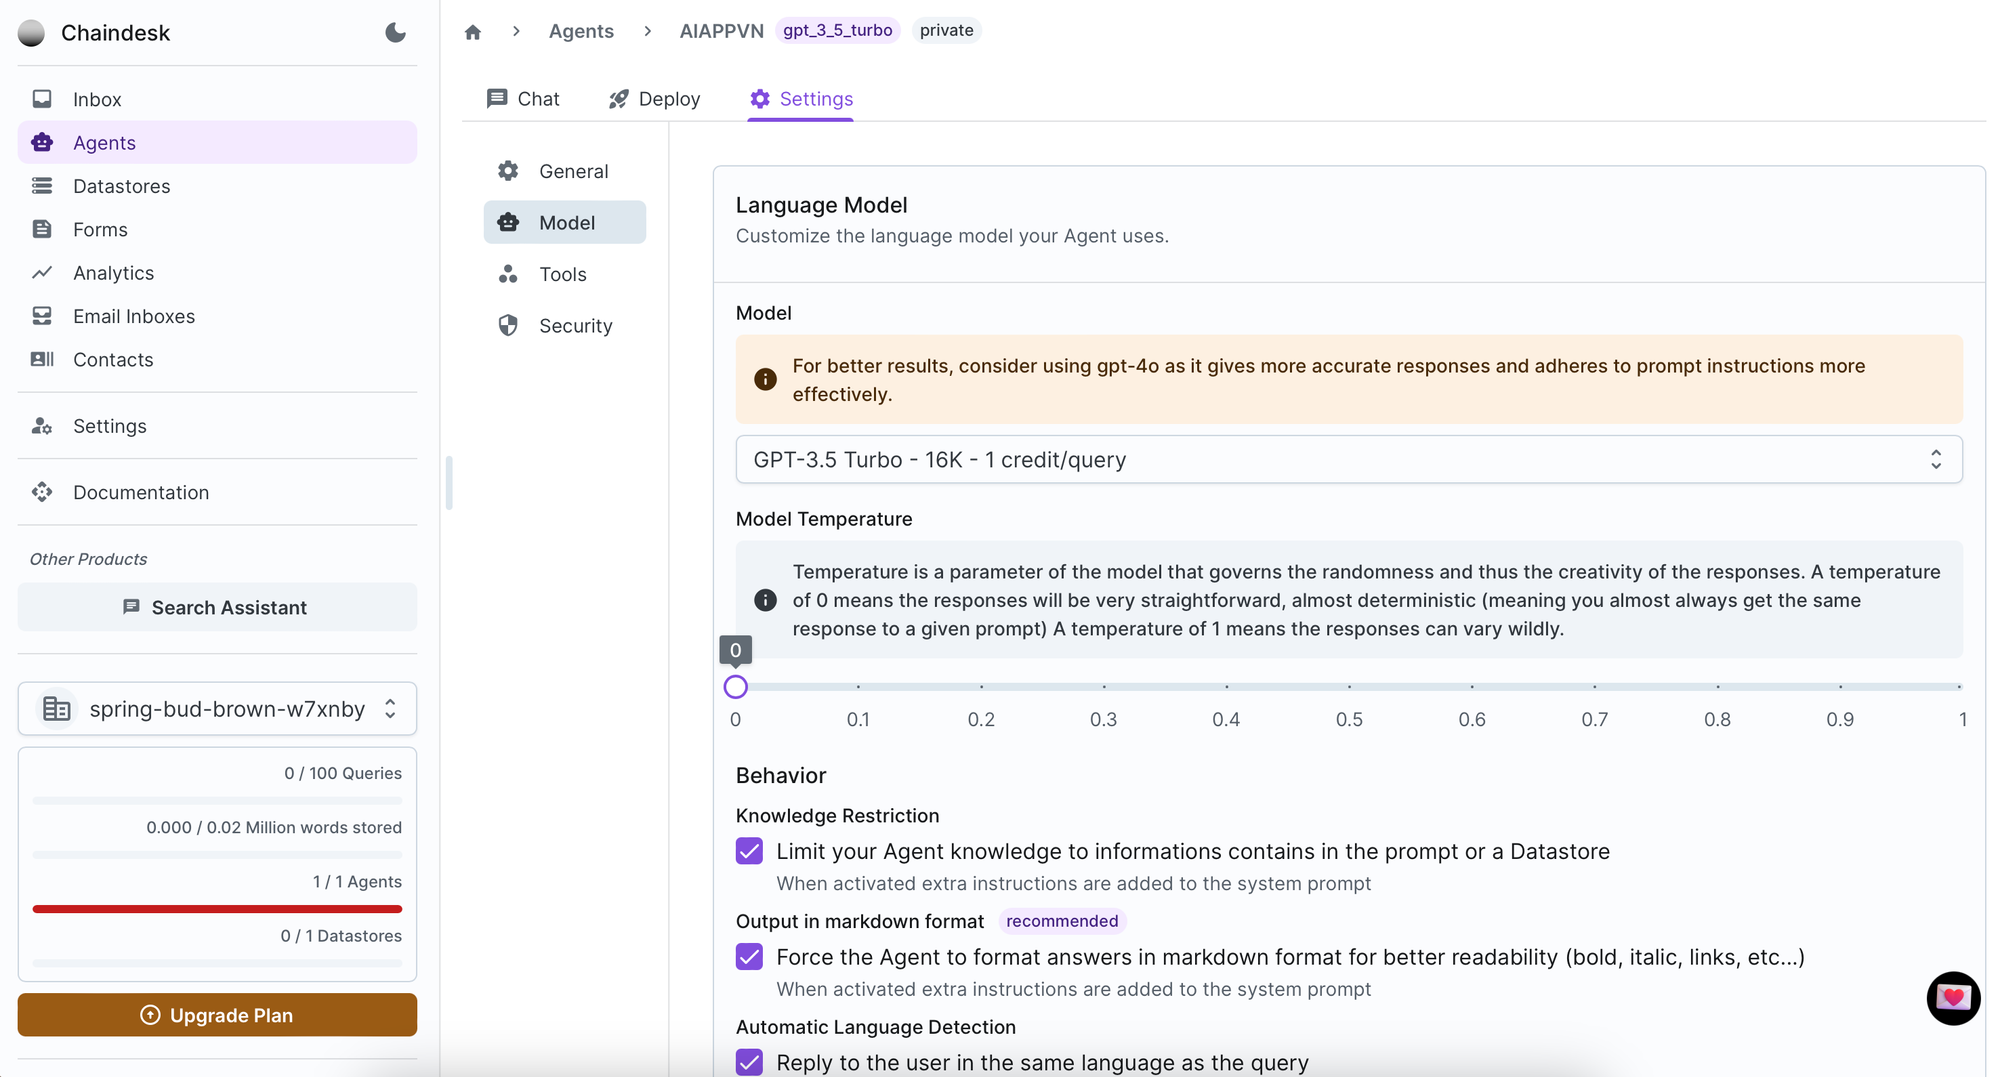Viewport: 2000px width, 1077px height.
Task: Click the Agents robot icon in sidebar
Action: [x=42, y=142]
